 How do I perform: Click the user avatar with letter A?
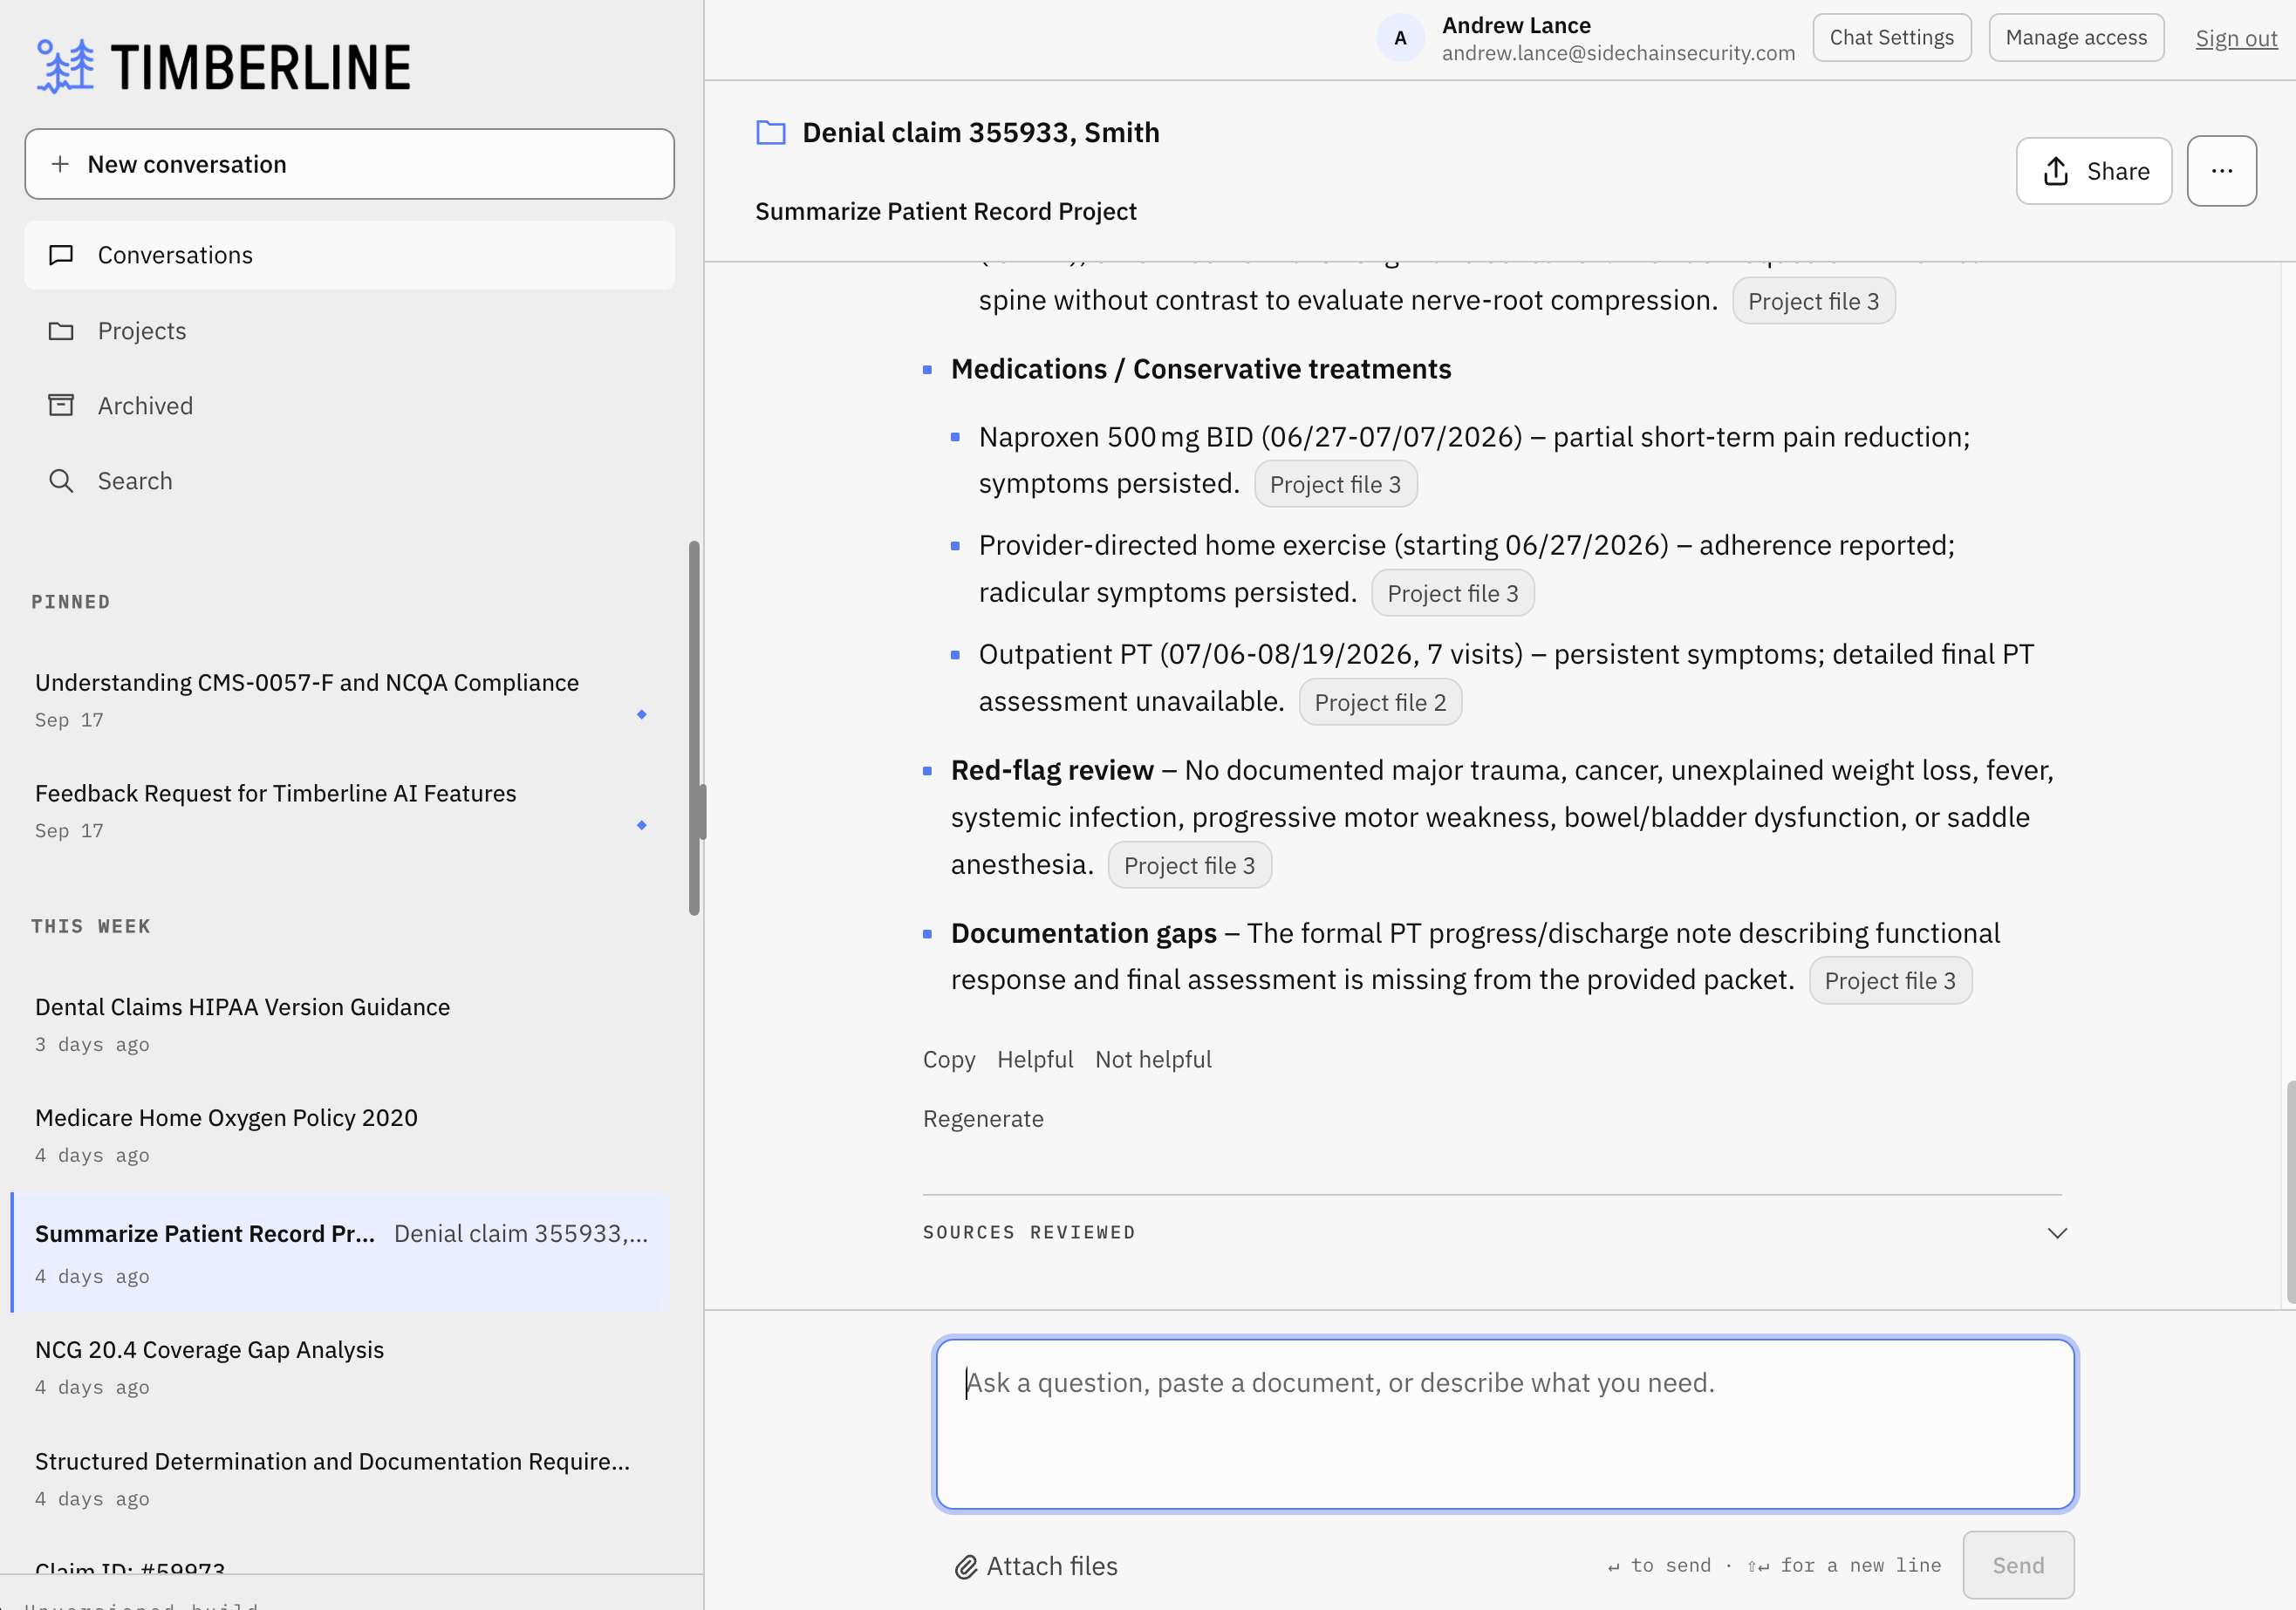pos(1400,38)
